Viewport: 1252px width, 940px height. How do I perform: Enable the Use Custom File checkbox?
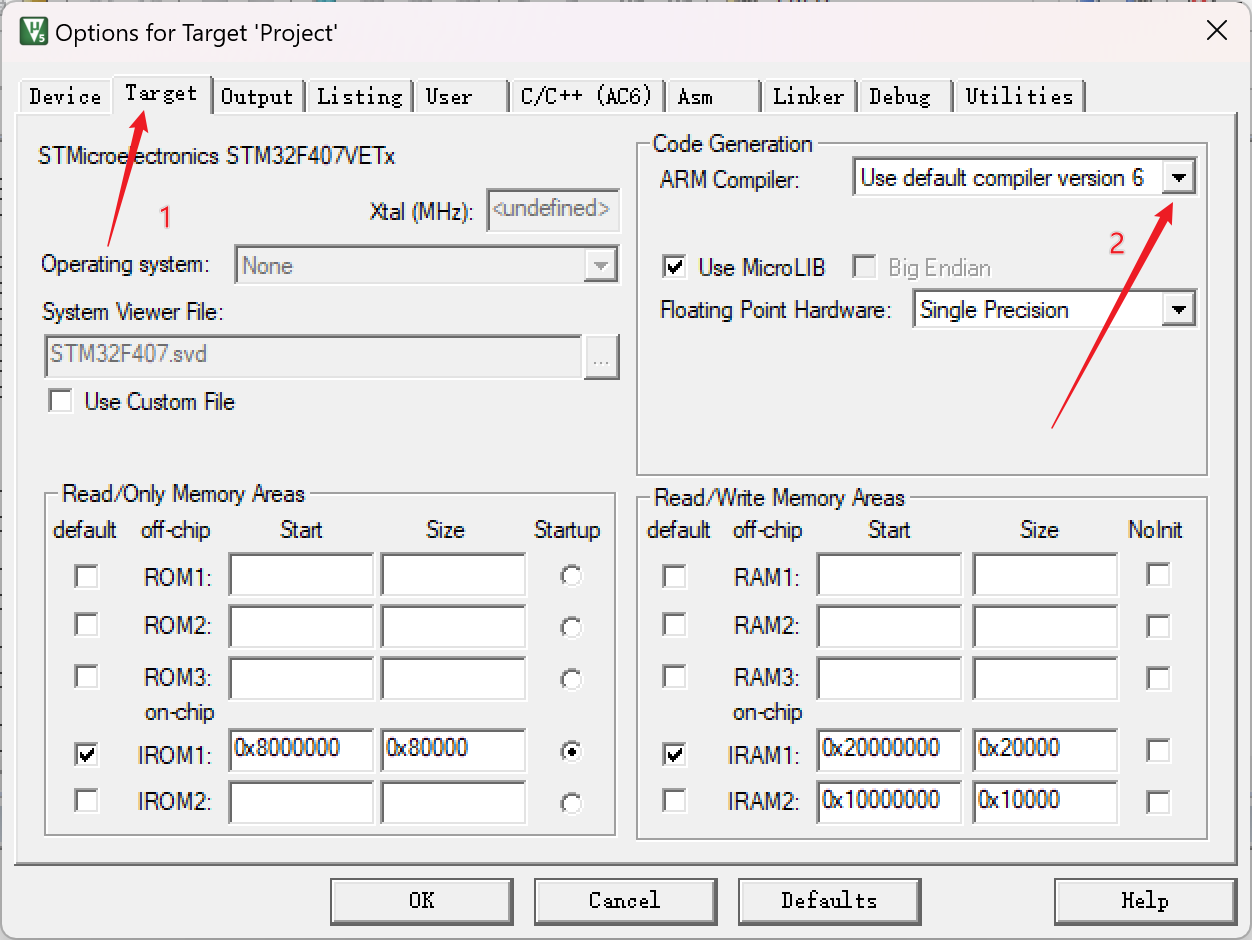point(61,401)
